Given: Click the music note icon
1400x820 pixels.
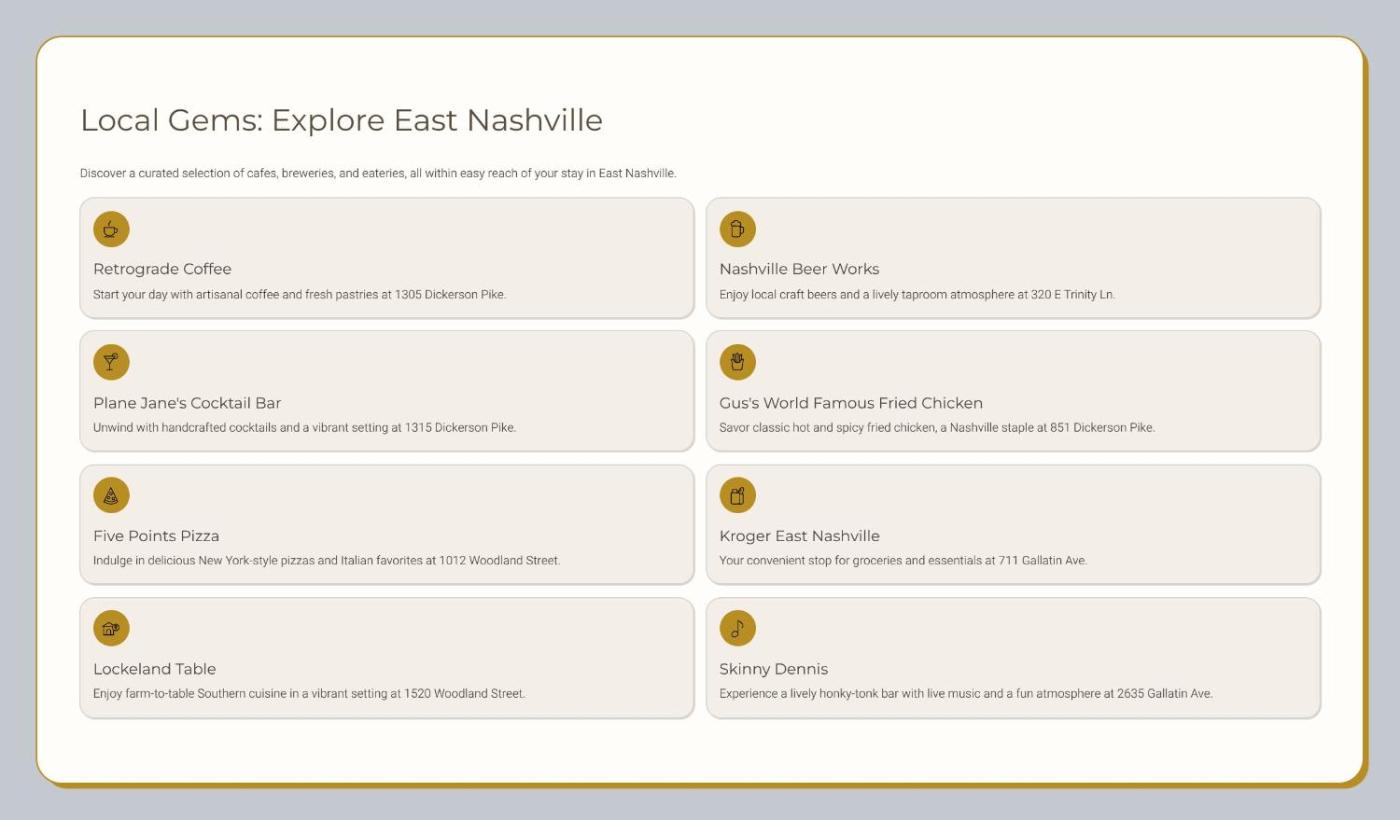Looking at the screenshot, I should pyautogui.click(x=737, y=628).
